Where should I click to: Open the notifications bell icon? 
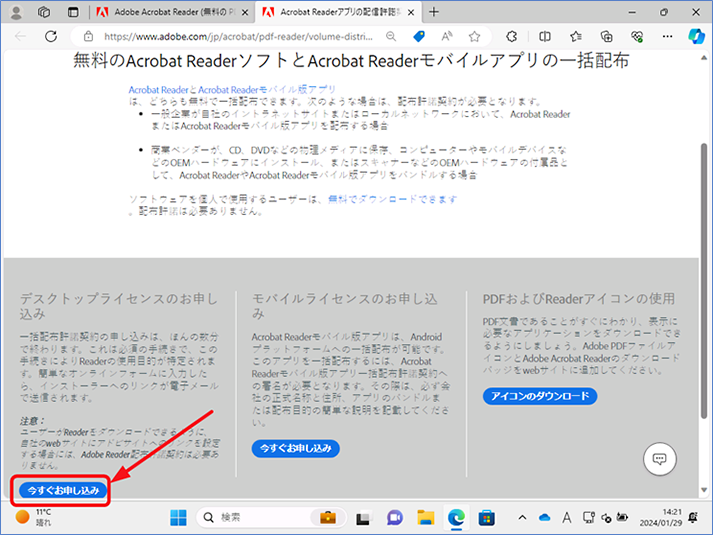pos(693,518)
